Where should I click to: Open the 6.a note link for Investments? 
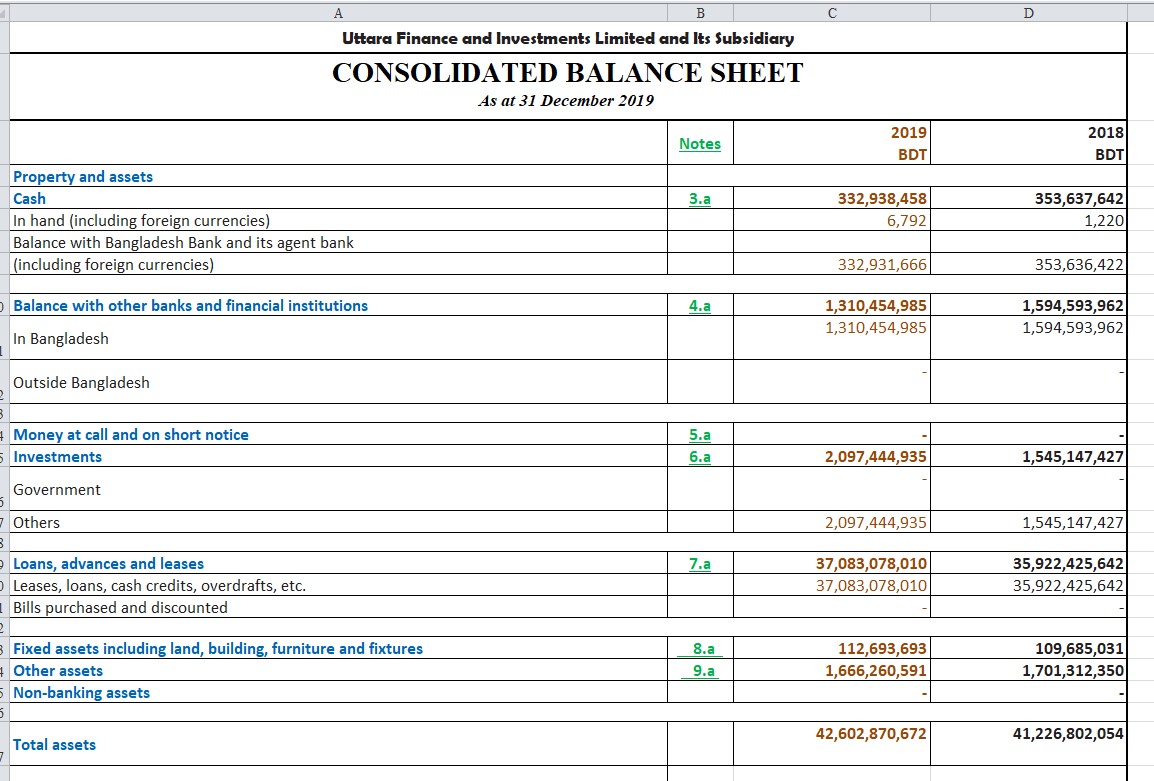[x=699, y=456]
